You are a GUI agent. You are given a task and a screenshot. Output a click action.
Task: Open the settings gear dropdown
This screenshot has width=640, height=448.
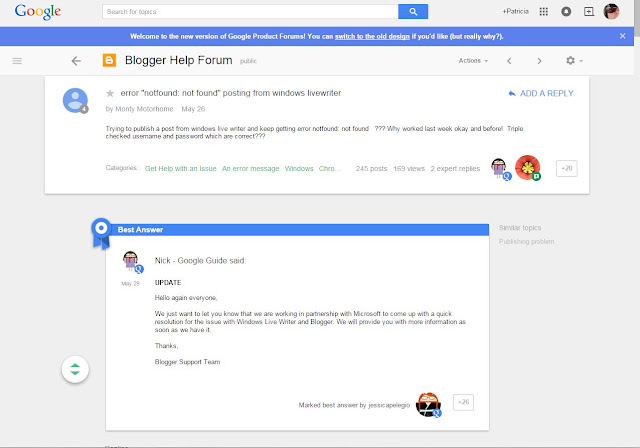(574, 60)
